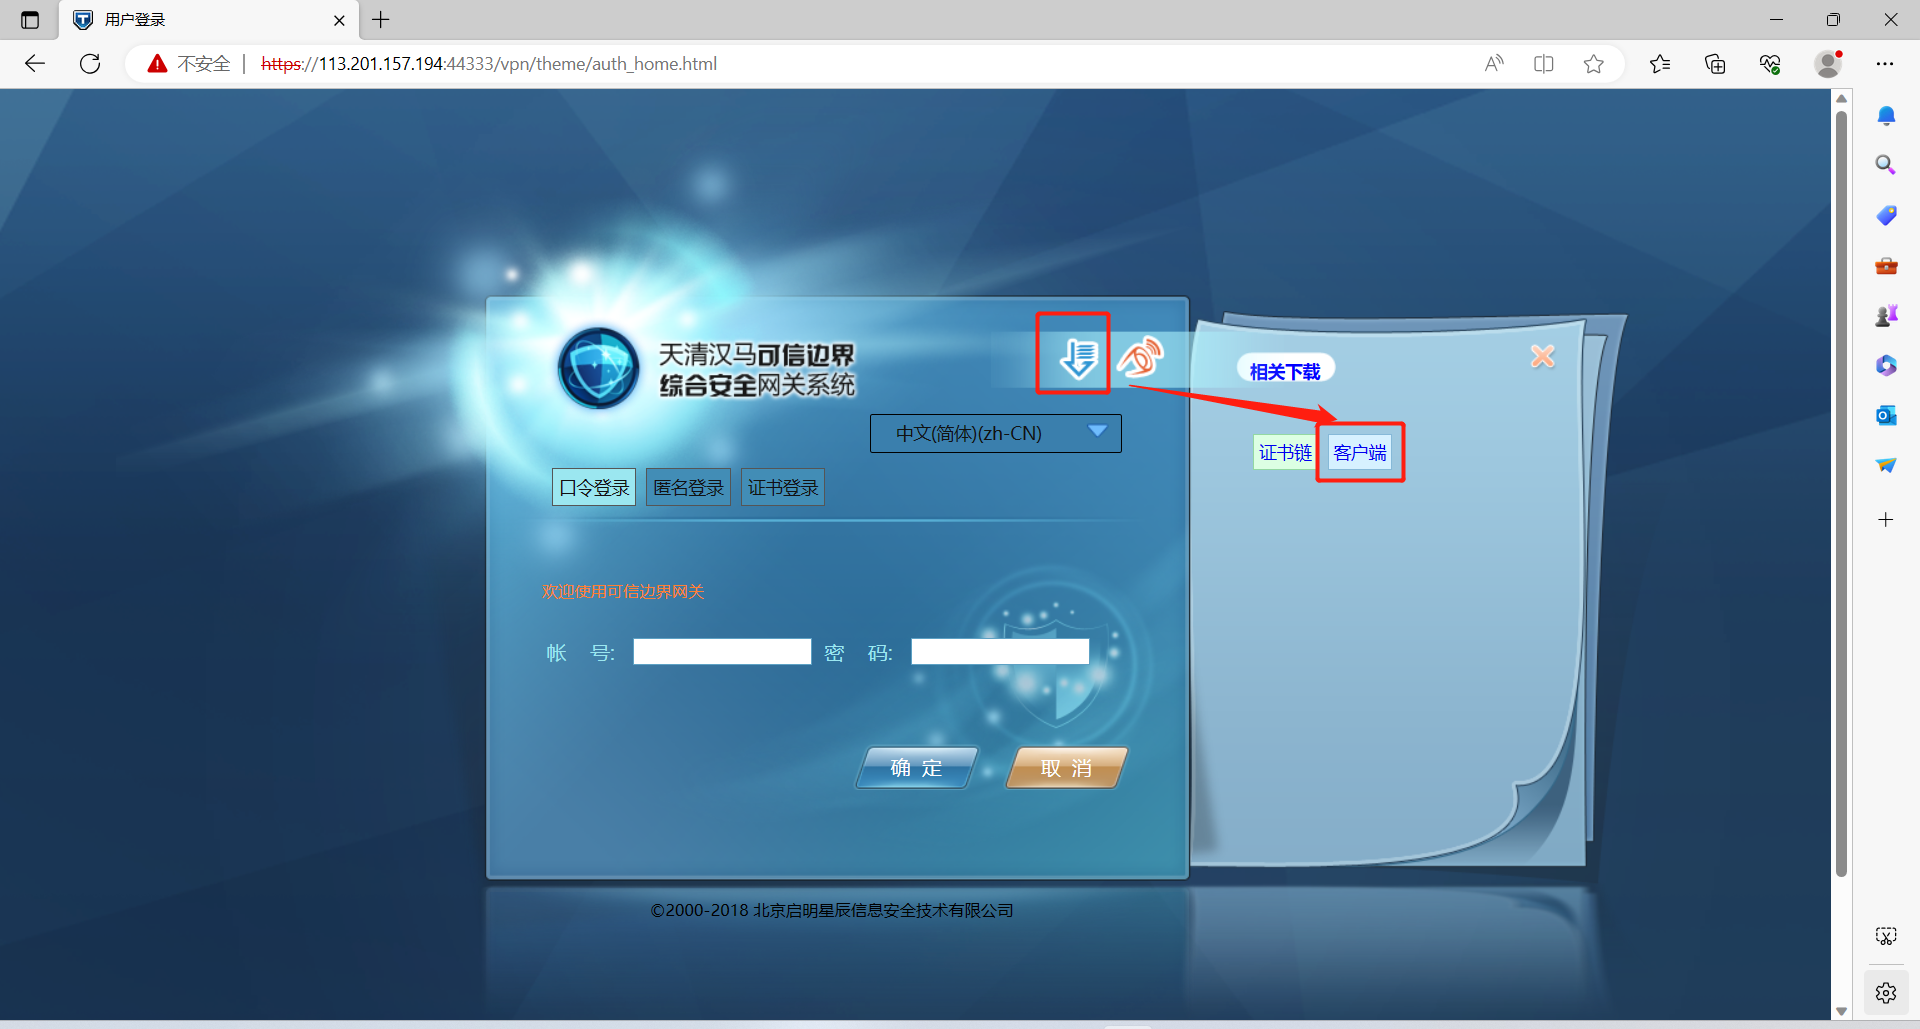Open sidebar notifications bell
1920x1029 pixels.
coord(1886,116)
